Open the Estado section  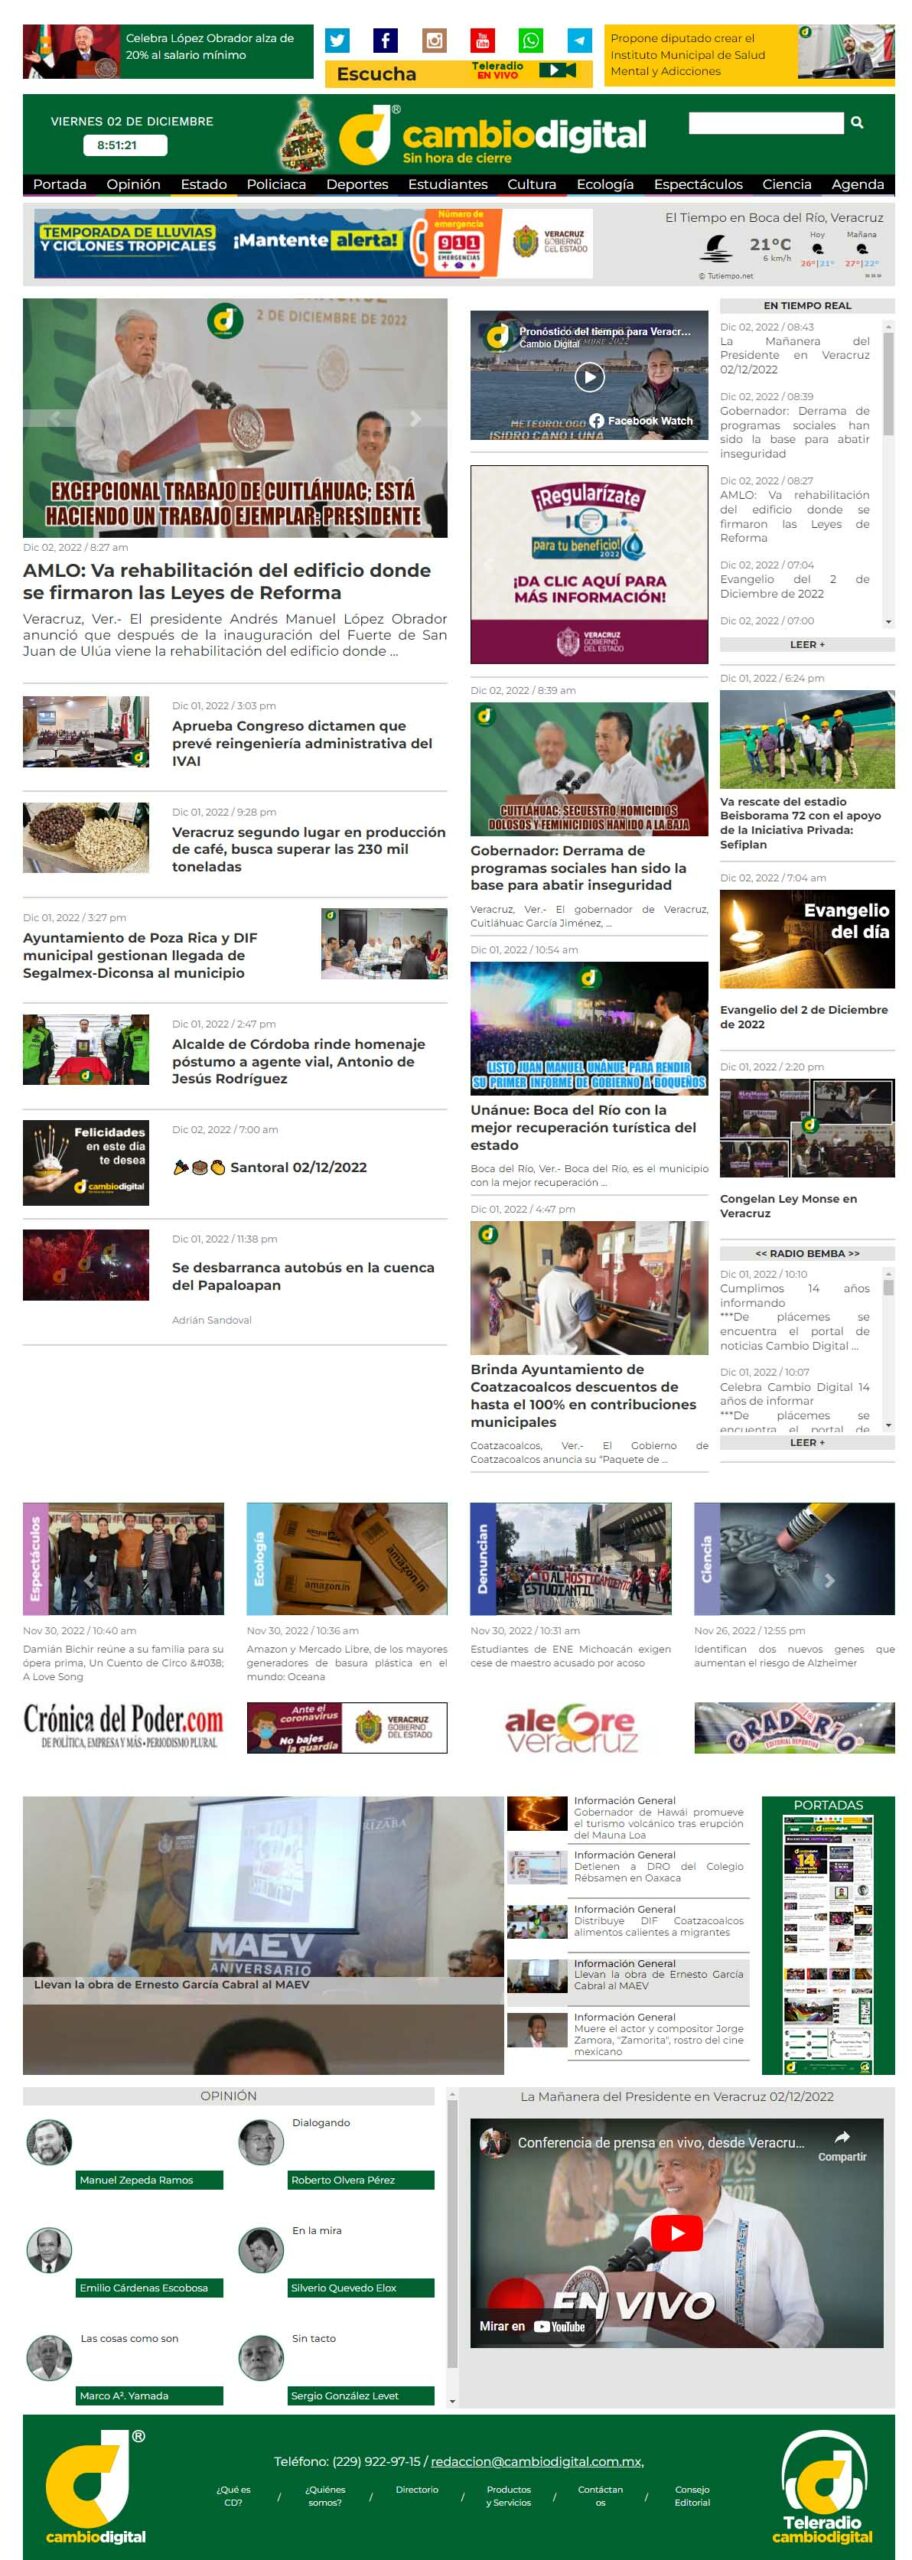click(204, 184)
